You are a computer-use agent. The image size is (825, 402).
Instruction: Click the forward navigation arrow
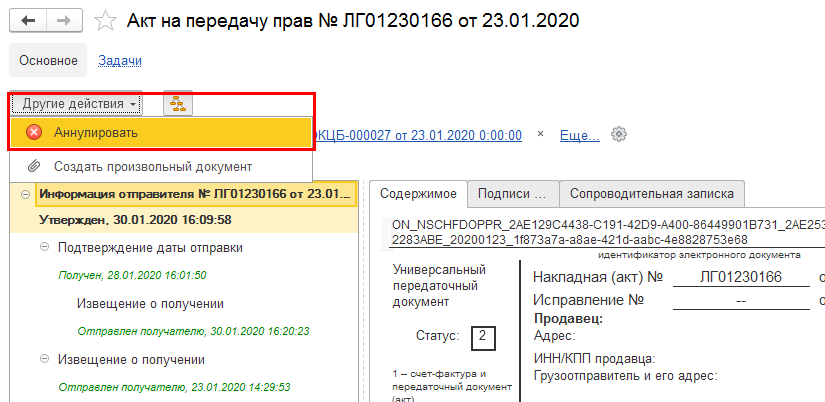click(64, 21)
